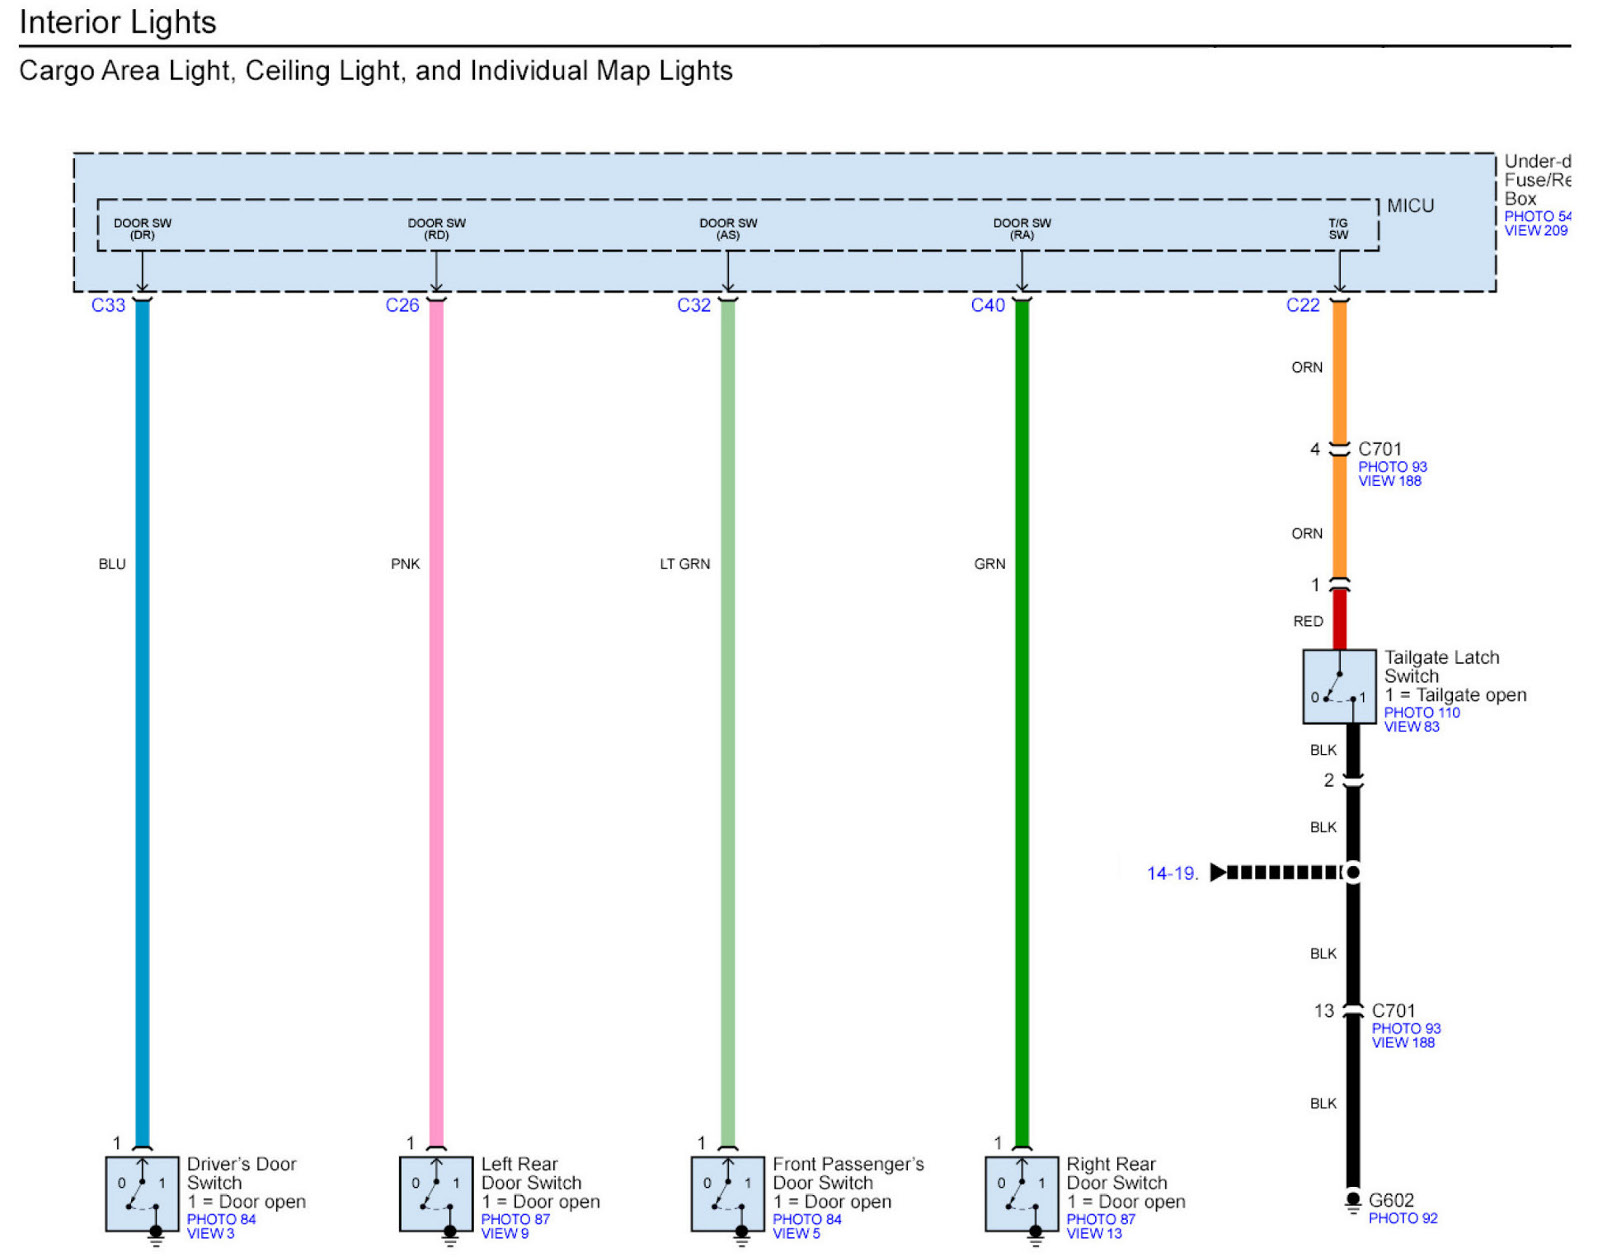The width and height of the screenshot is (1598, 1257).
Task: Follow the 14-19 page reference link
Action: [x=1172, y=874]
